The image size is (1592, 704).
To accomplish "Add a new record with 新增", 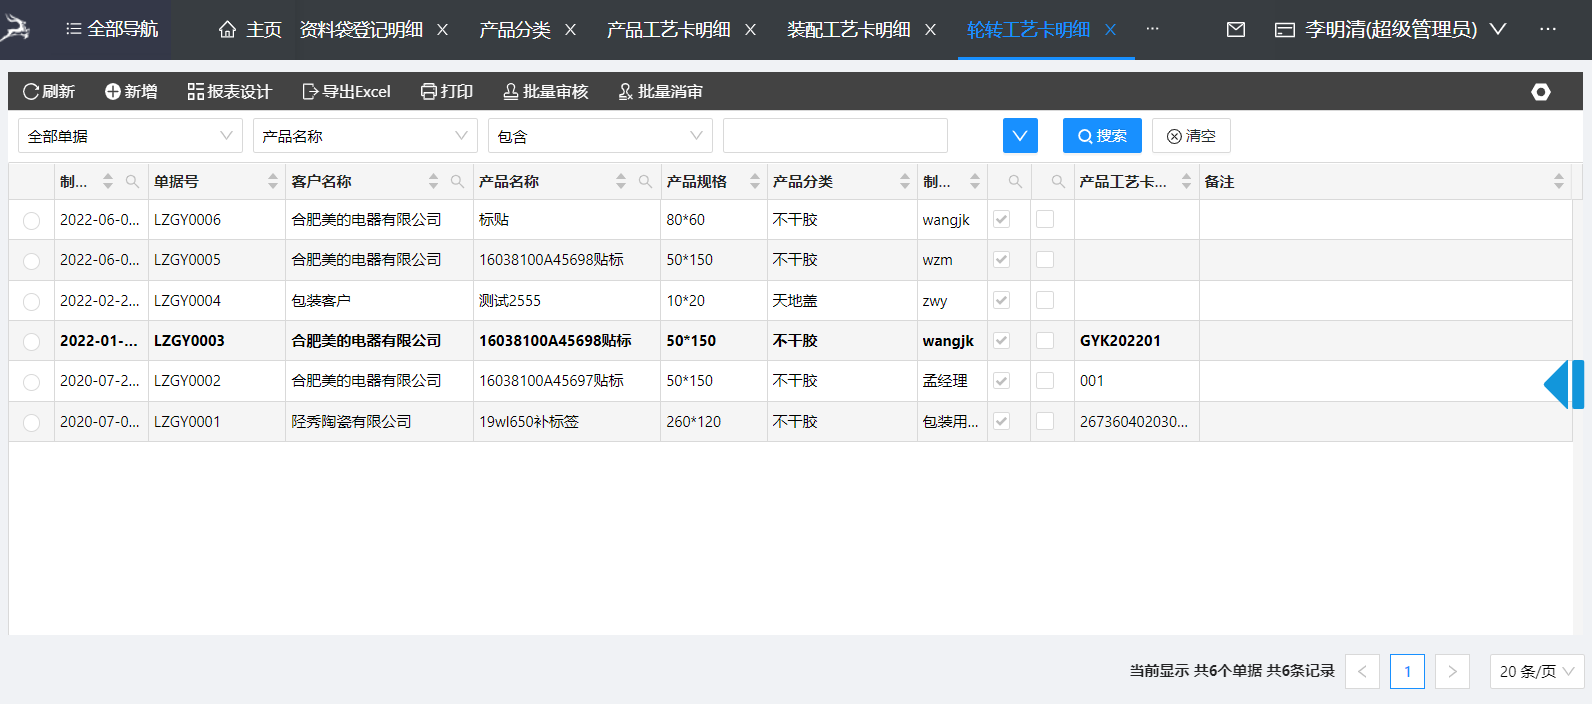I will click(x=131, y=92).
